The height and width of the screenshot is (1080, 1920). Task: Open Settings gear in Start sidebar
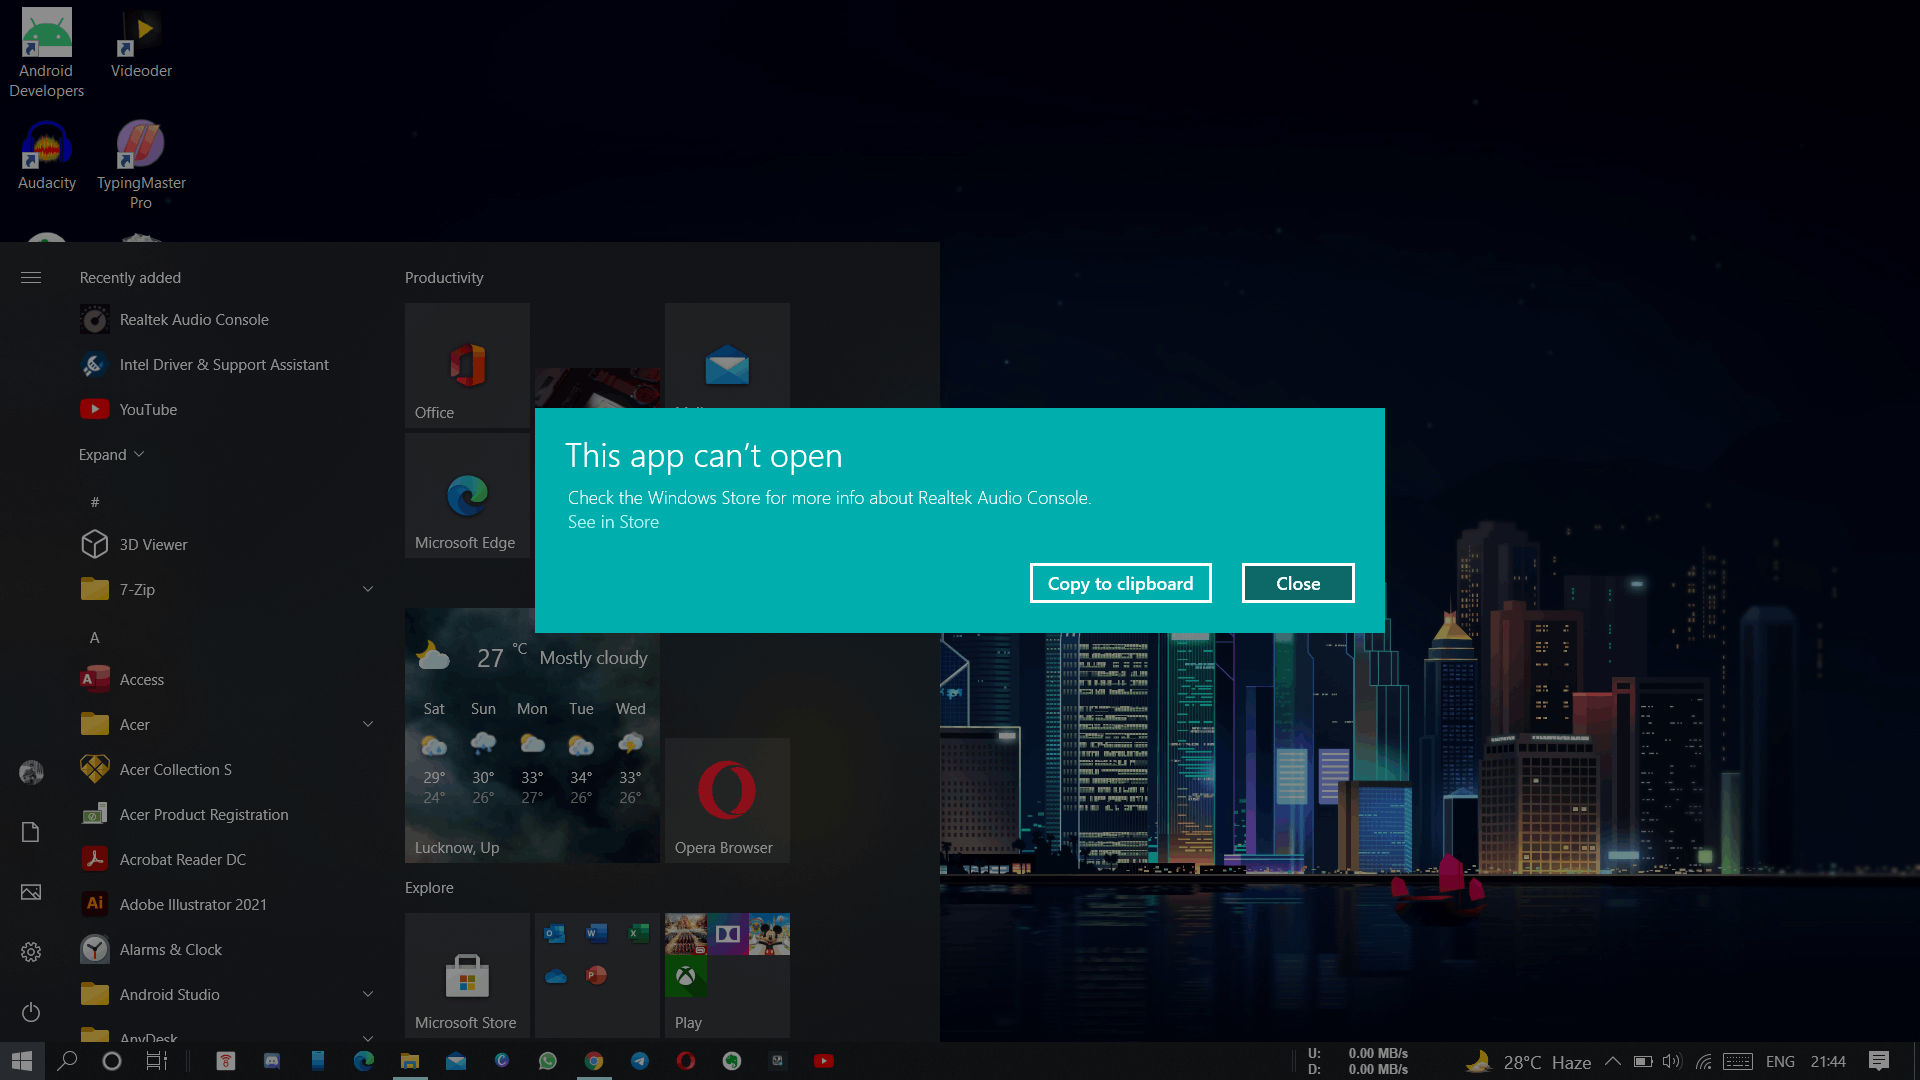click(31, 952)
